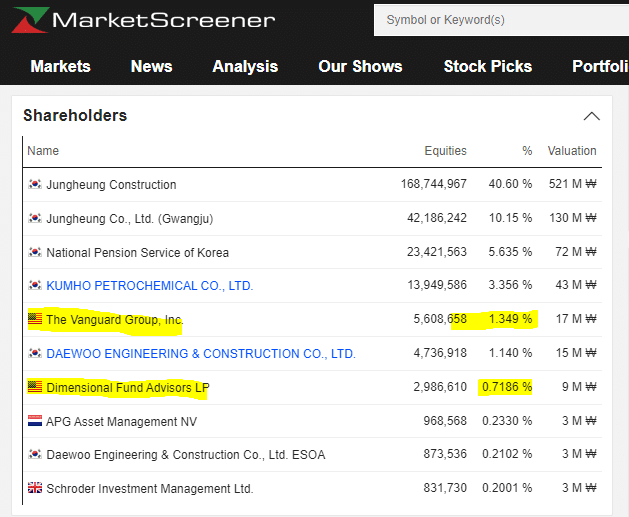Click the Korean flag beside National Pension Service

click(35, 252)
